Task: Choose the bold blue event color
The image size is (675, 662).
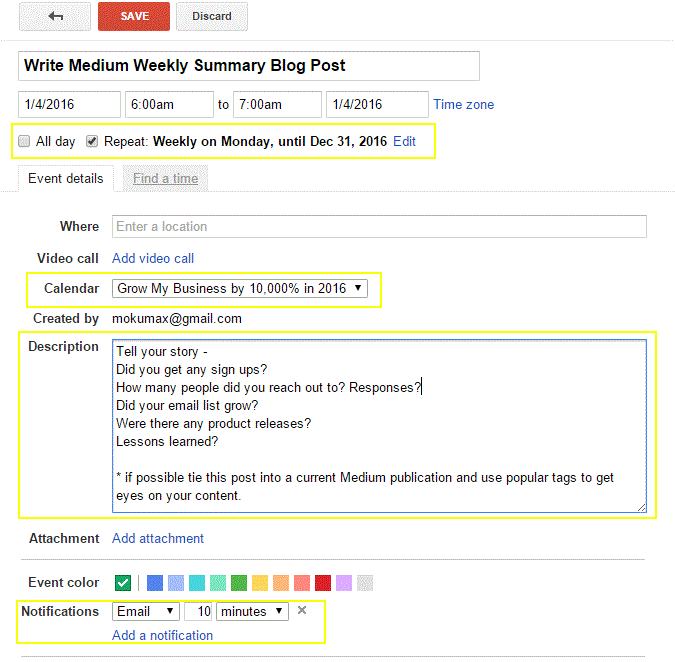Action: 155,583
